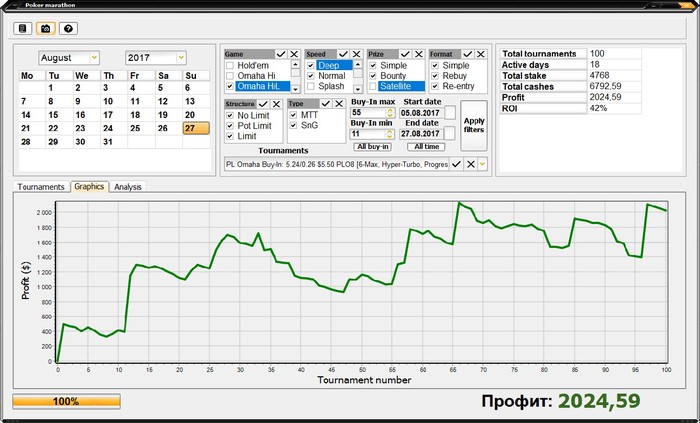Enable the Satellite prize checkbox
This screenshot has width=700, height=423.
(373, 86)
